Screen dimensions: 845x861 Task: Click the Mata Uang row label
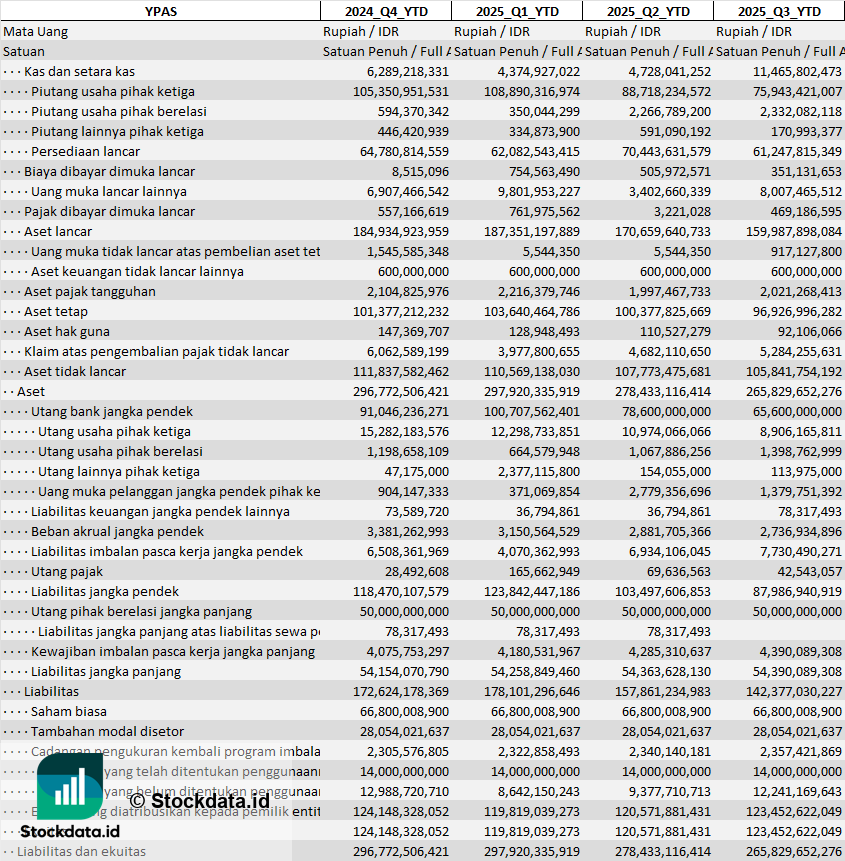[36, 31]
